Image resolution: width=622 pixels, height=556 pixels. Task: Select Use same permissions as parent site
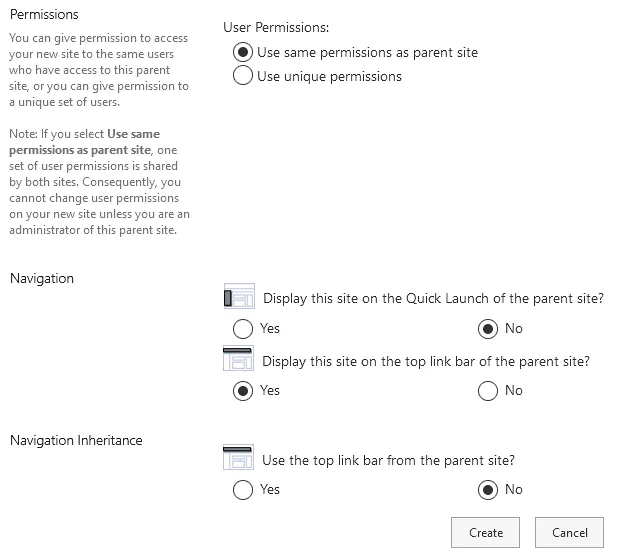pos(242,52)
